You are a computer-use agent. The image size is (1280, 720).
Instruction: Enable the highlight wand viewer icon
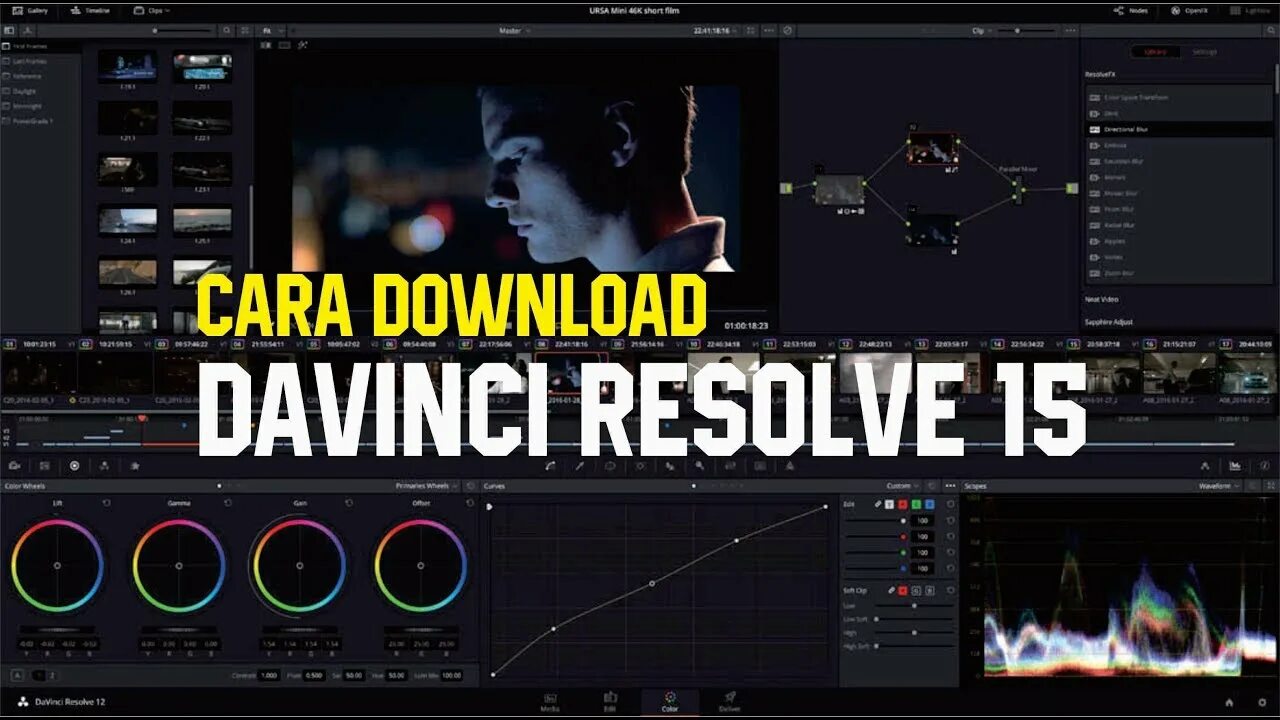[303, 45]
